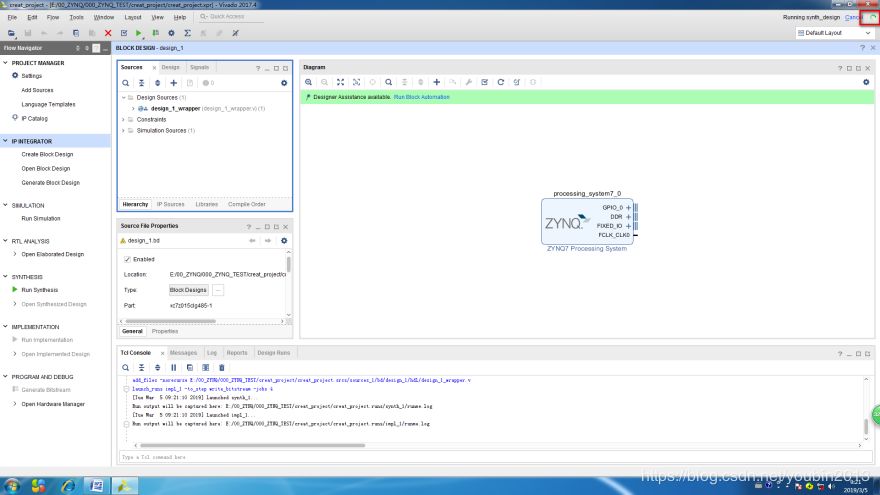Switch to the Messages tab
The width and height of the screenshot is (880, 495).
click(x=184, y=353)
